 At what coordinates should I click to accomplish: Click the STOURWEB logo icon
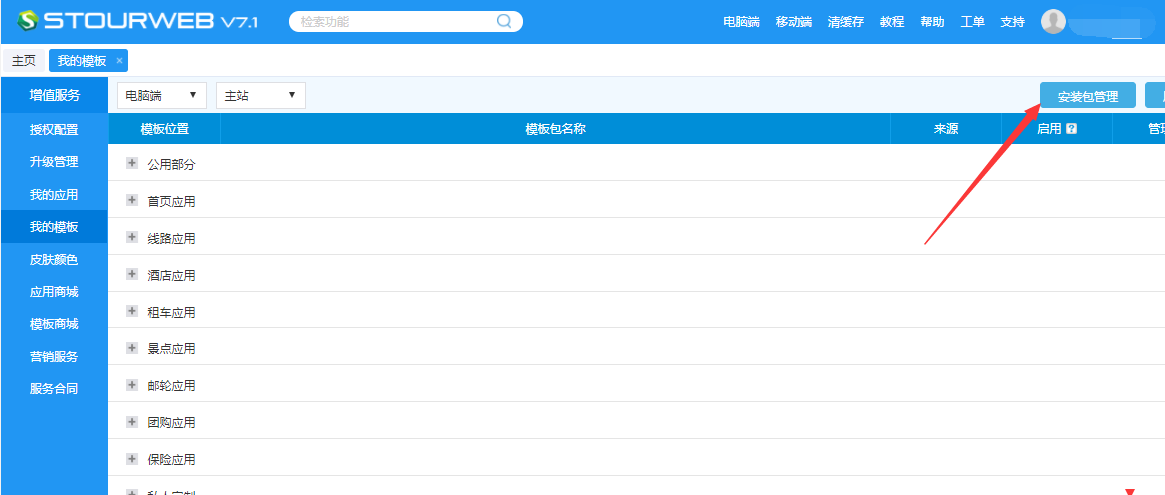point(27,21)
